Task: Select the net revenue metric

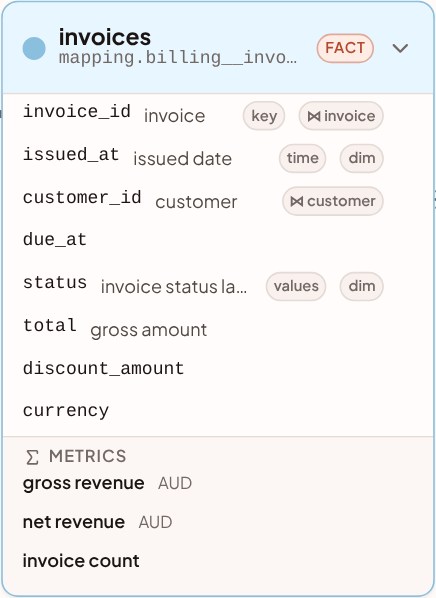Action: pyautogui.click(x=74, y=522)
